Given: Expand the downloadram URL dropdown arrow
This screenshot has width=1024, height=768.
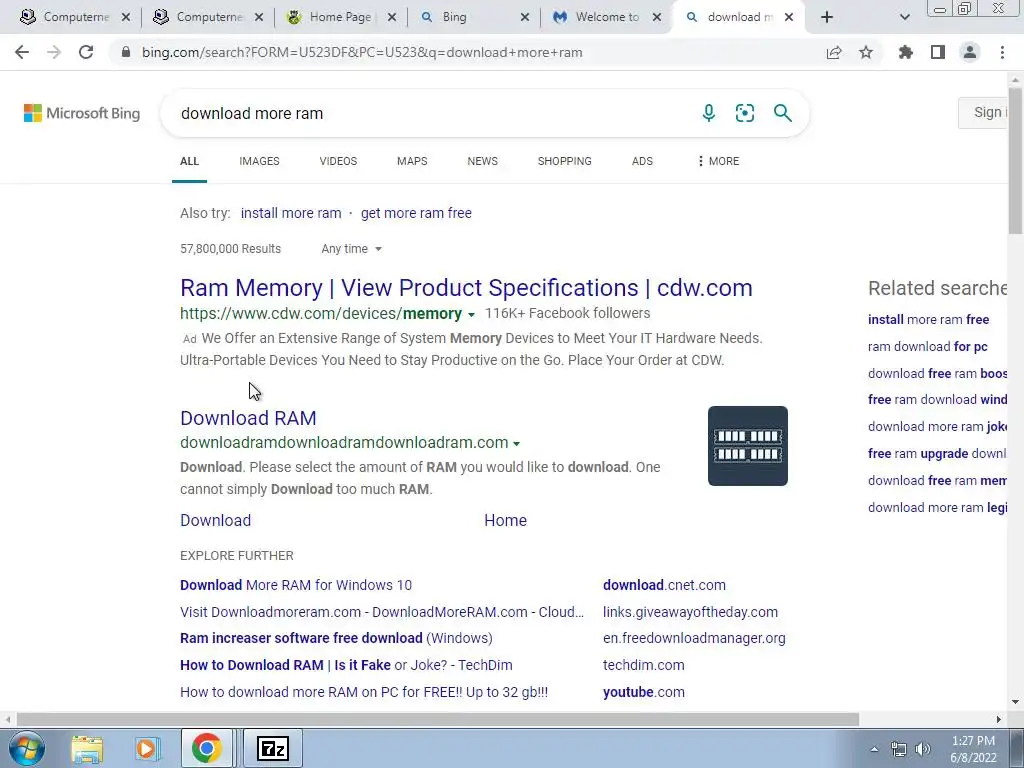Looking at the screenshot, I should coord(517,443).
